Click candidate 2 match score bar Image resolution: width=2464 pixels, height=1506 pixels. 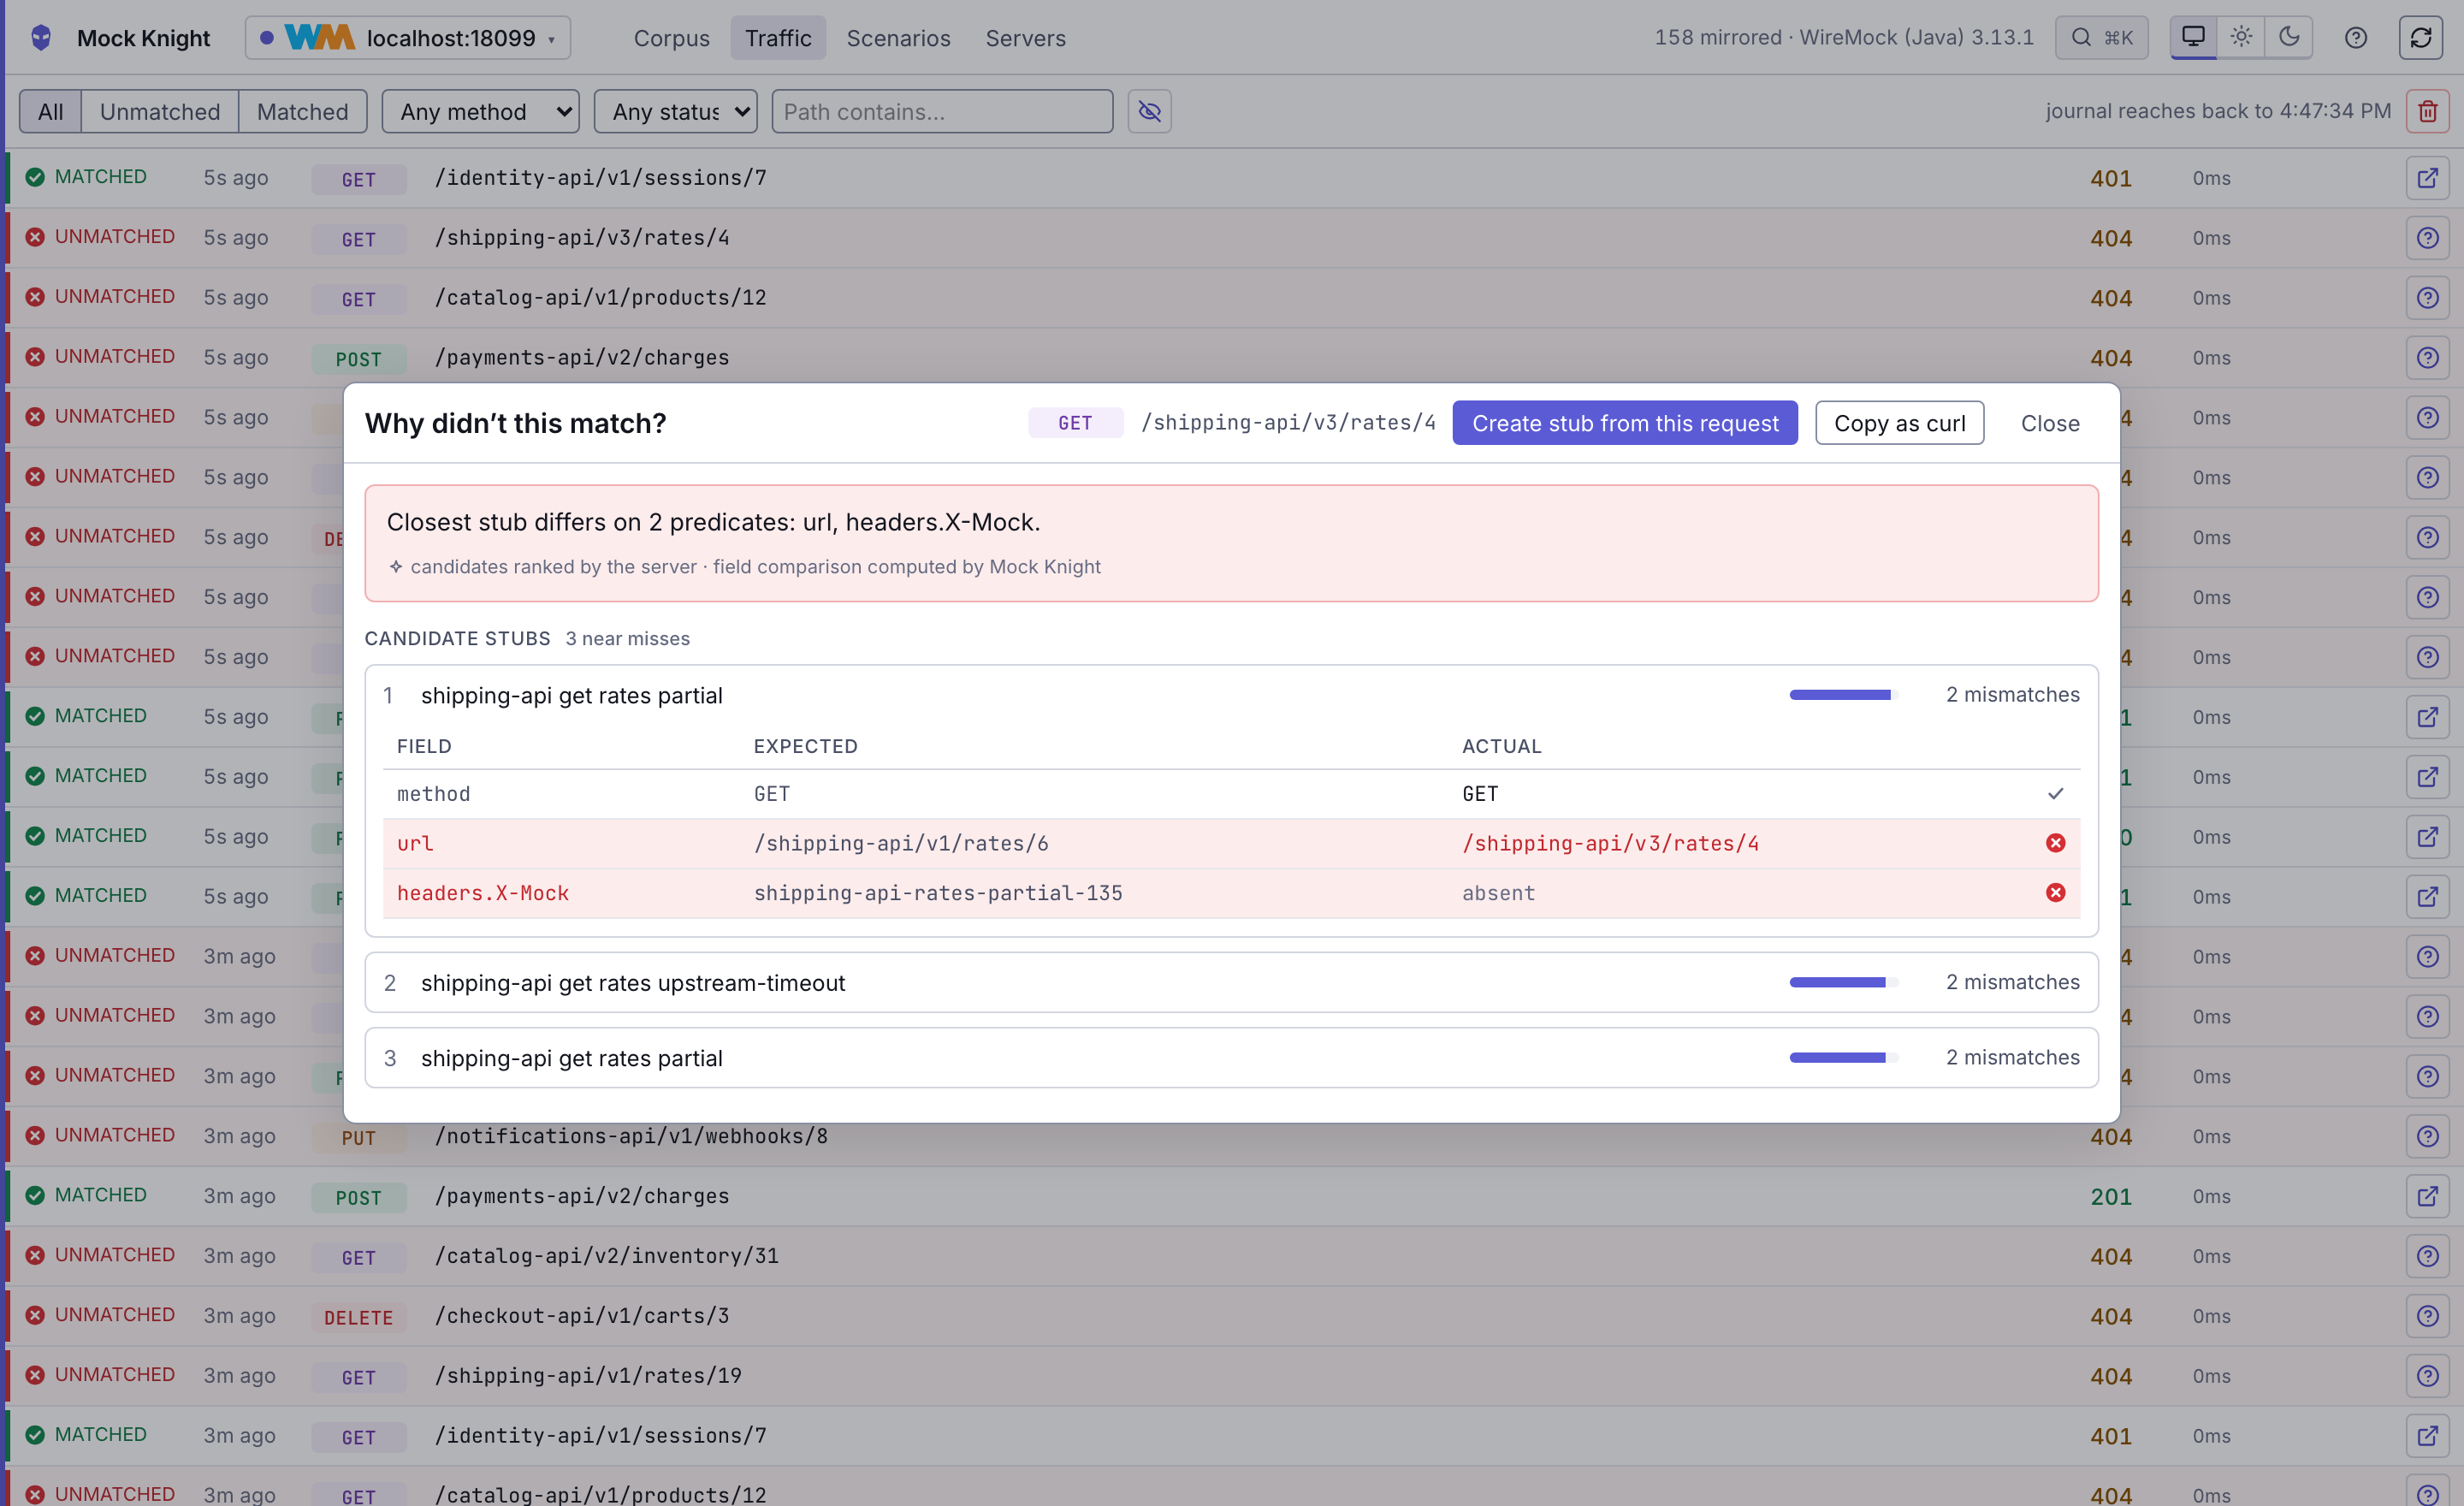click(x=1843, y=983)
